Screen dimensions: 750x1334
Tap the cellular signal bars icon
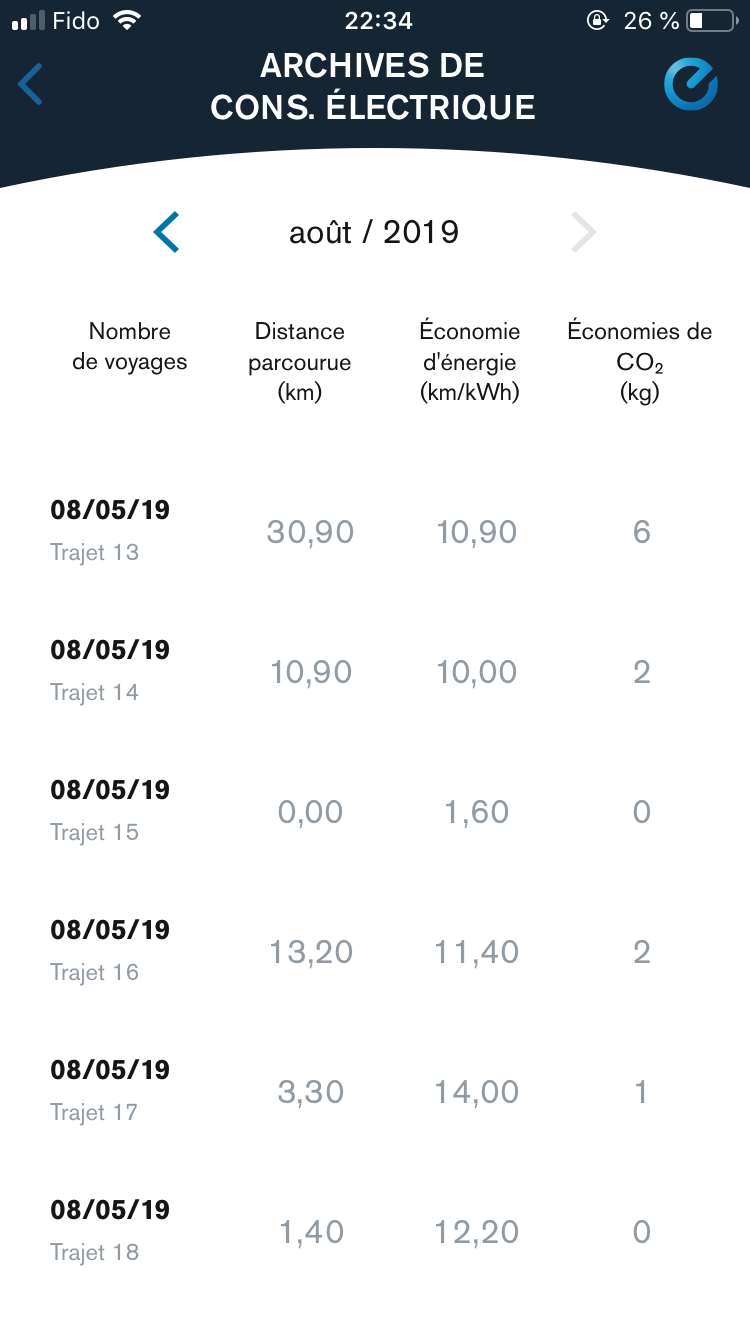[28, 20]
